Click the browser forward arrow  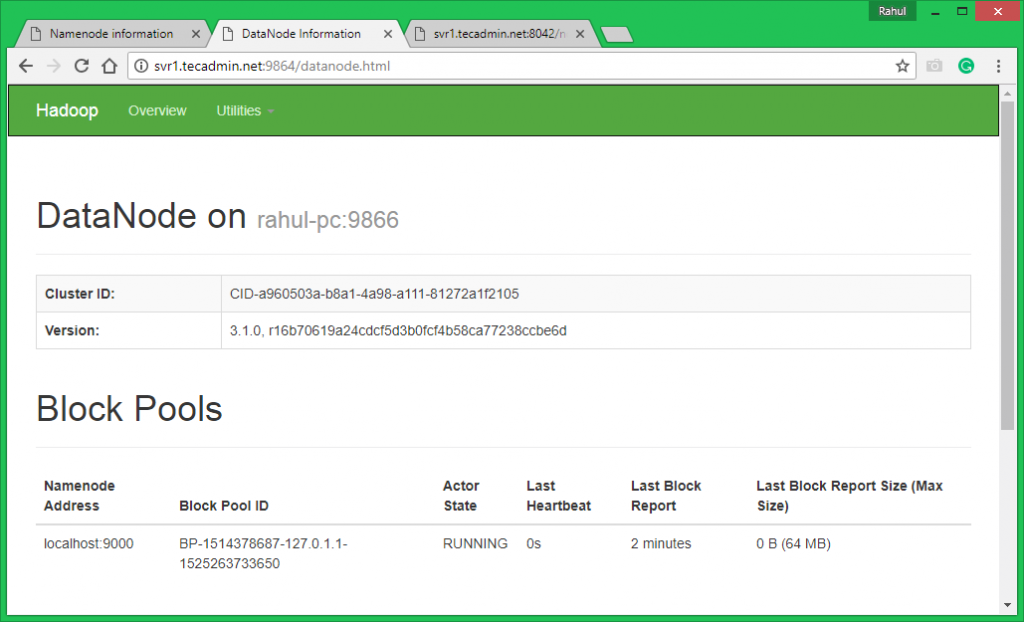pos(54,66)
